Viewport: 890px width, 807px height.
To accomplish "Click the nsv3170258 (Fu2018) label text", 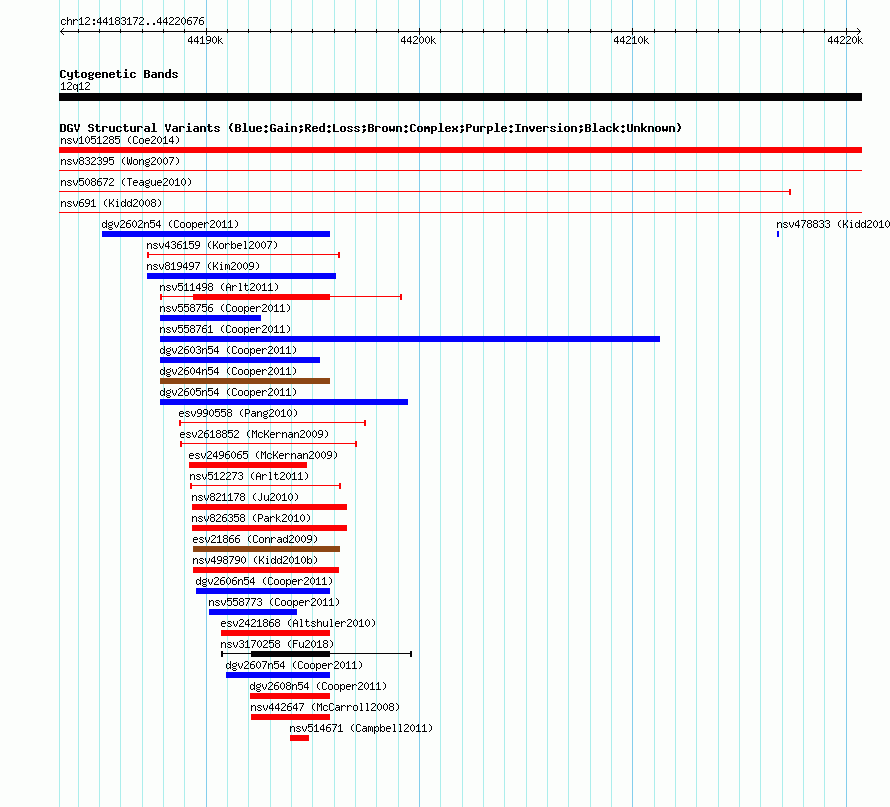I will click(x=277, y=644).
